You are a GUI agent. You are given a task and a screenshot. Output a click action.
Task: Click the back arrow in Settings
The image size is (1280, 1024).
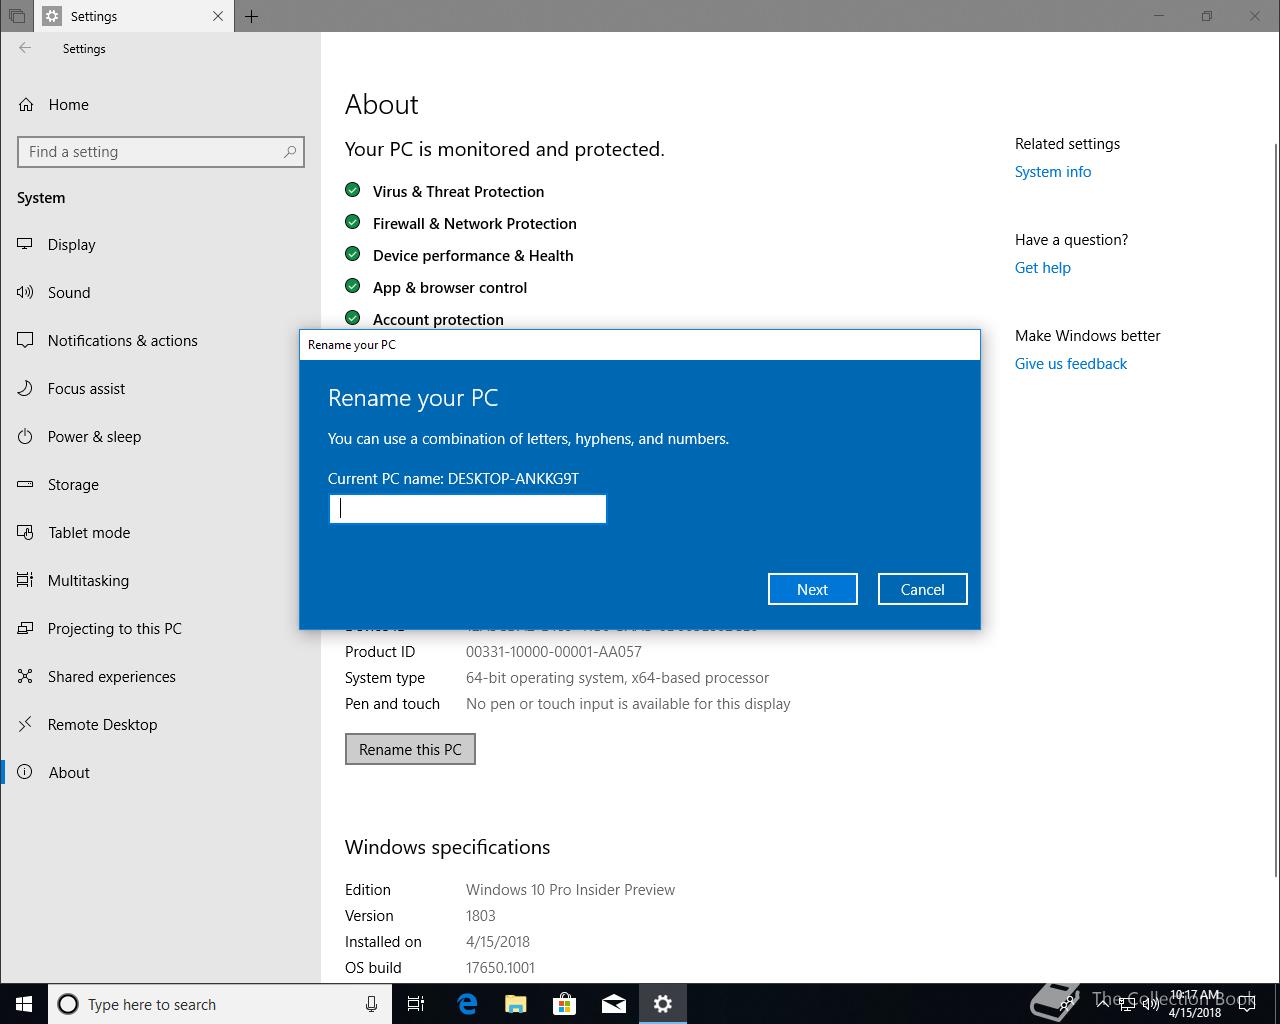25,48
